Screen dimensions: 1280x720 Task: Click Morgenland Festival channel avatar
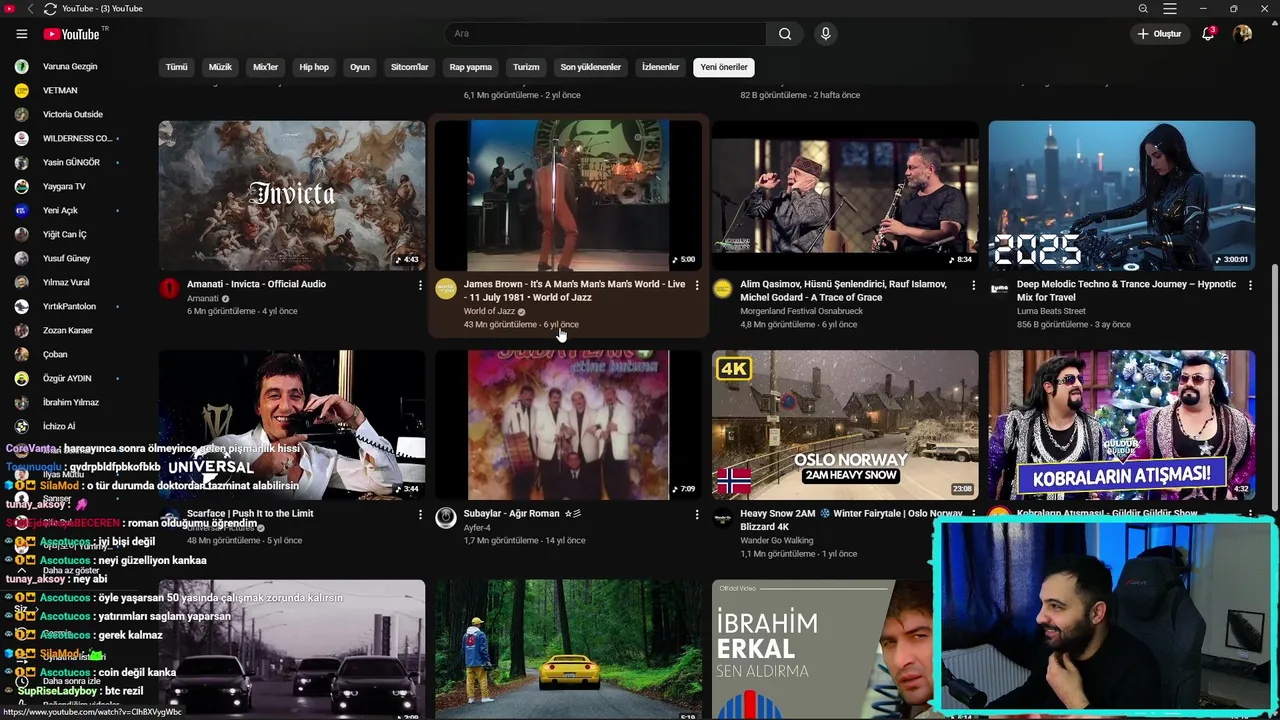[722, 289]
